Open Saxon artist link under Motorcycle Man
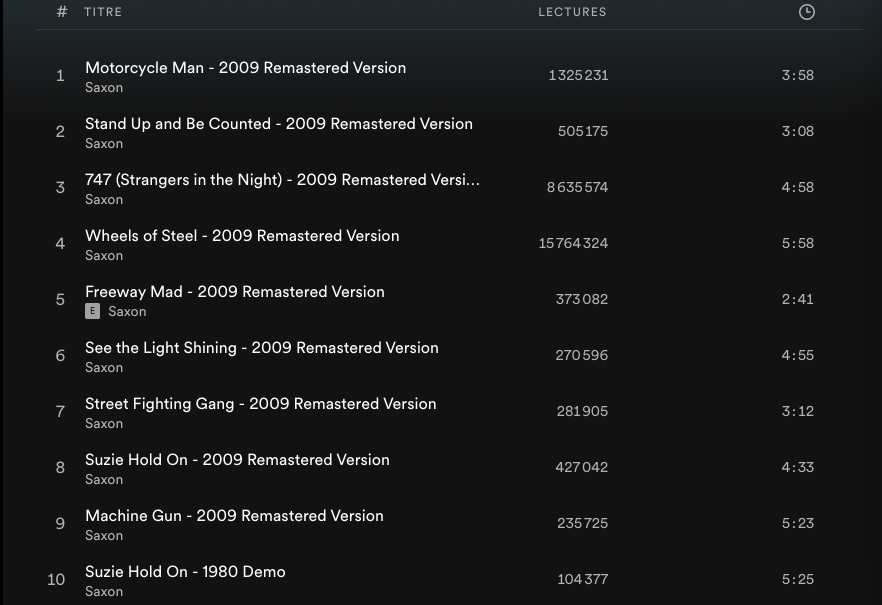The width and height of the screenshot is (882, 605). (x=104, y=88)
